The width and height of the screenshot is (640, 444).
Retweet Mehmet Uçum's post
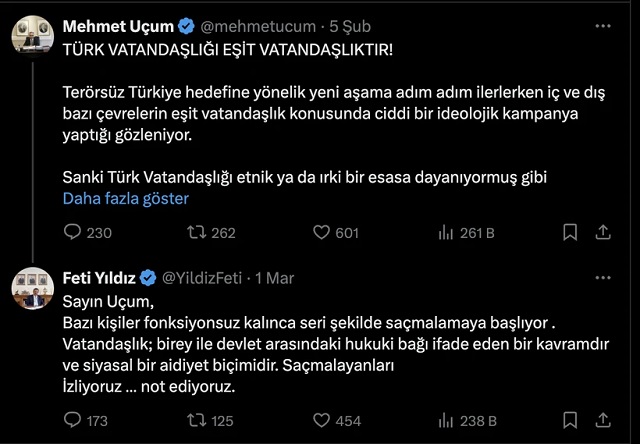point(197,233)
